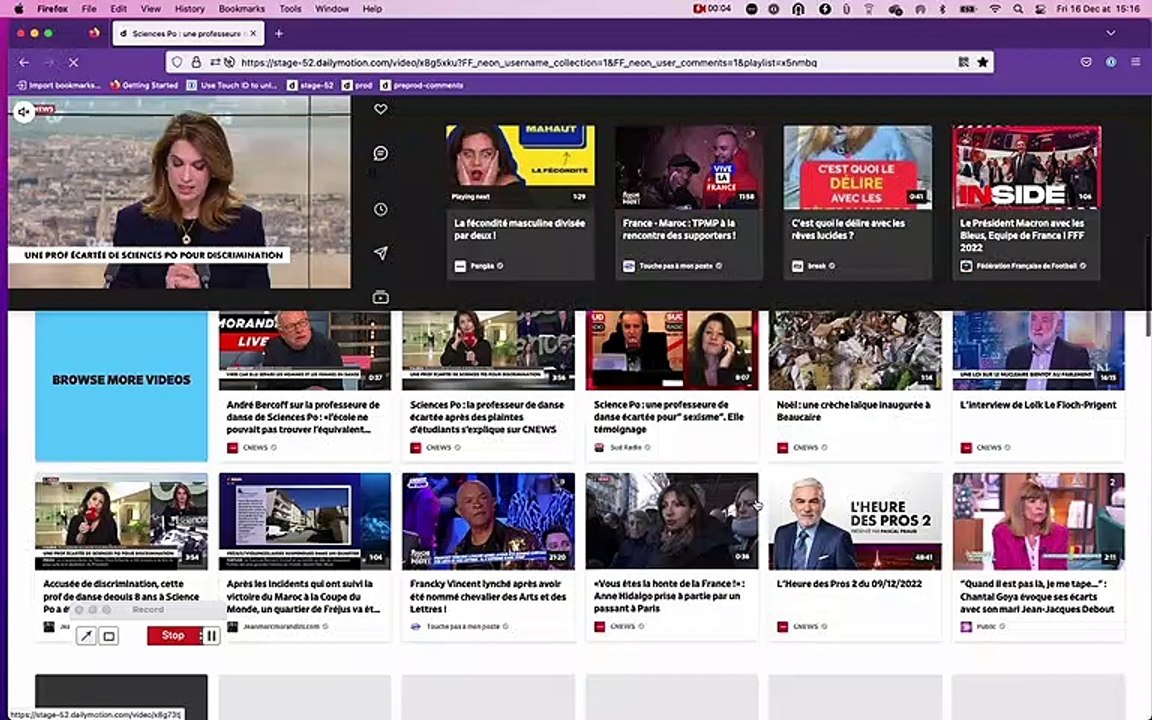Open Firefox hamburger application menu

tap(1135, 62)
